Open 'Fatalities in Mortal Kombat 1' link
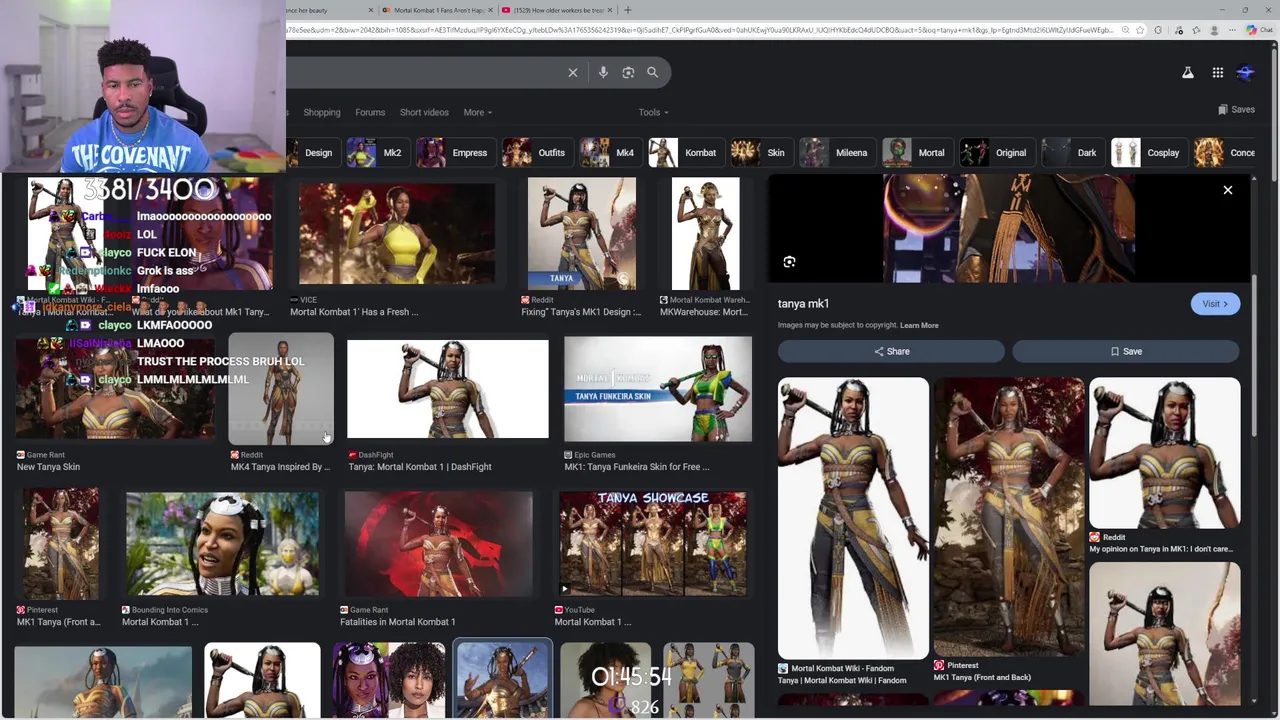The height and width of the screenshot is (720, 1280). pyautogui.click(x=397, y=622)
